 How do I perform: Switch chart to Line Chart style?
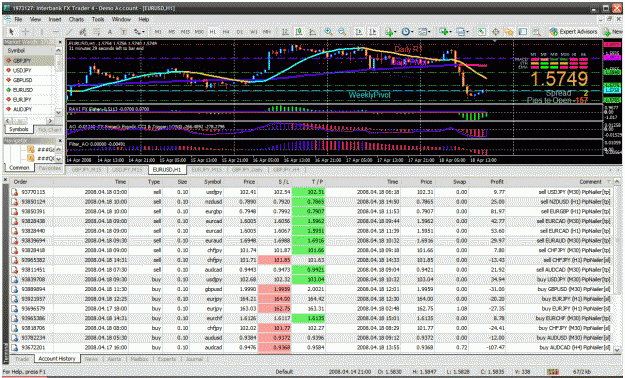coord(313,32)
